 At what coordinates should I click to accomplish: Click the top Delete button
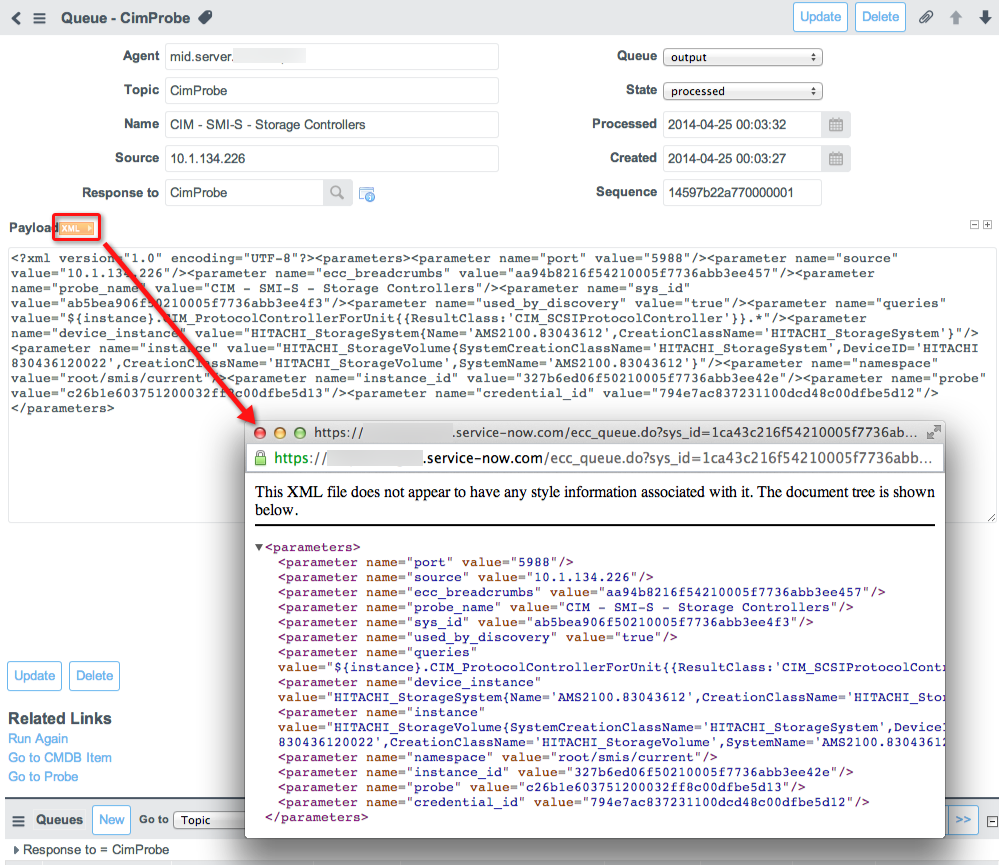(x=880, y=17)
